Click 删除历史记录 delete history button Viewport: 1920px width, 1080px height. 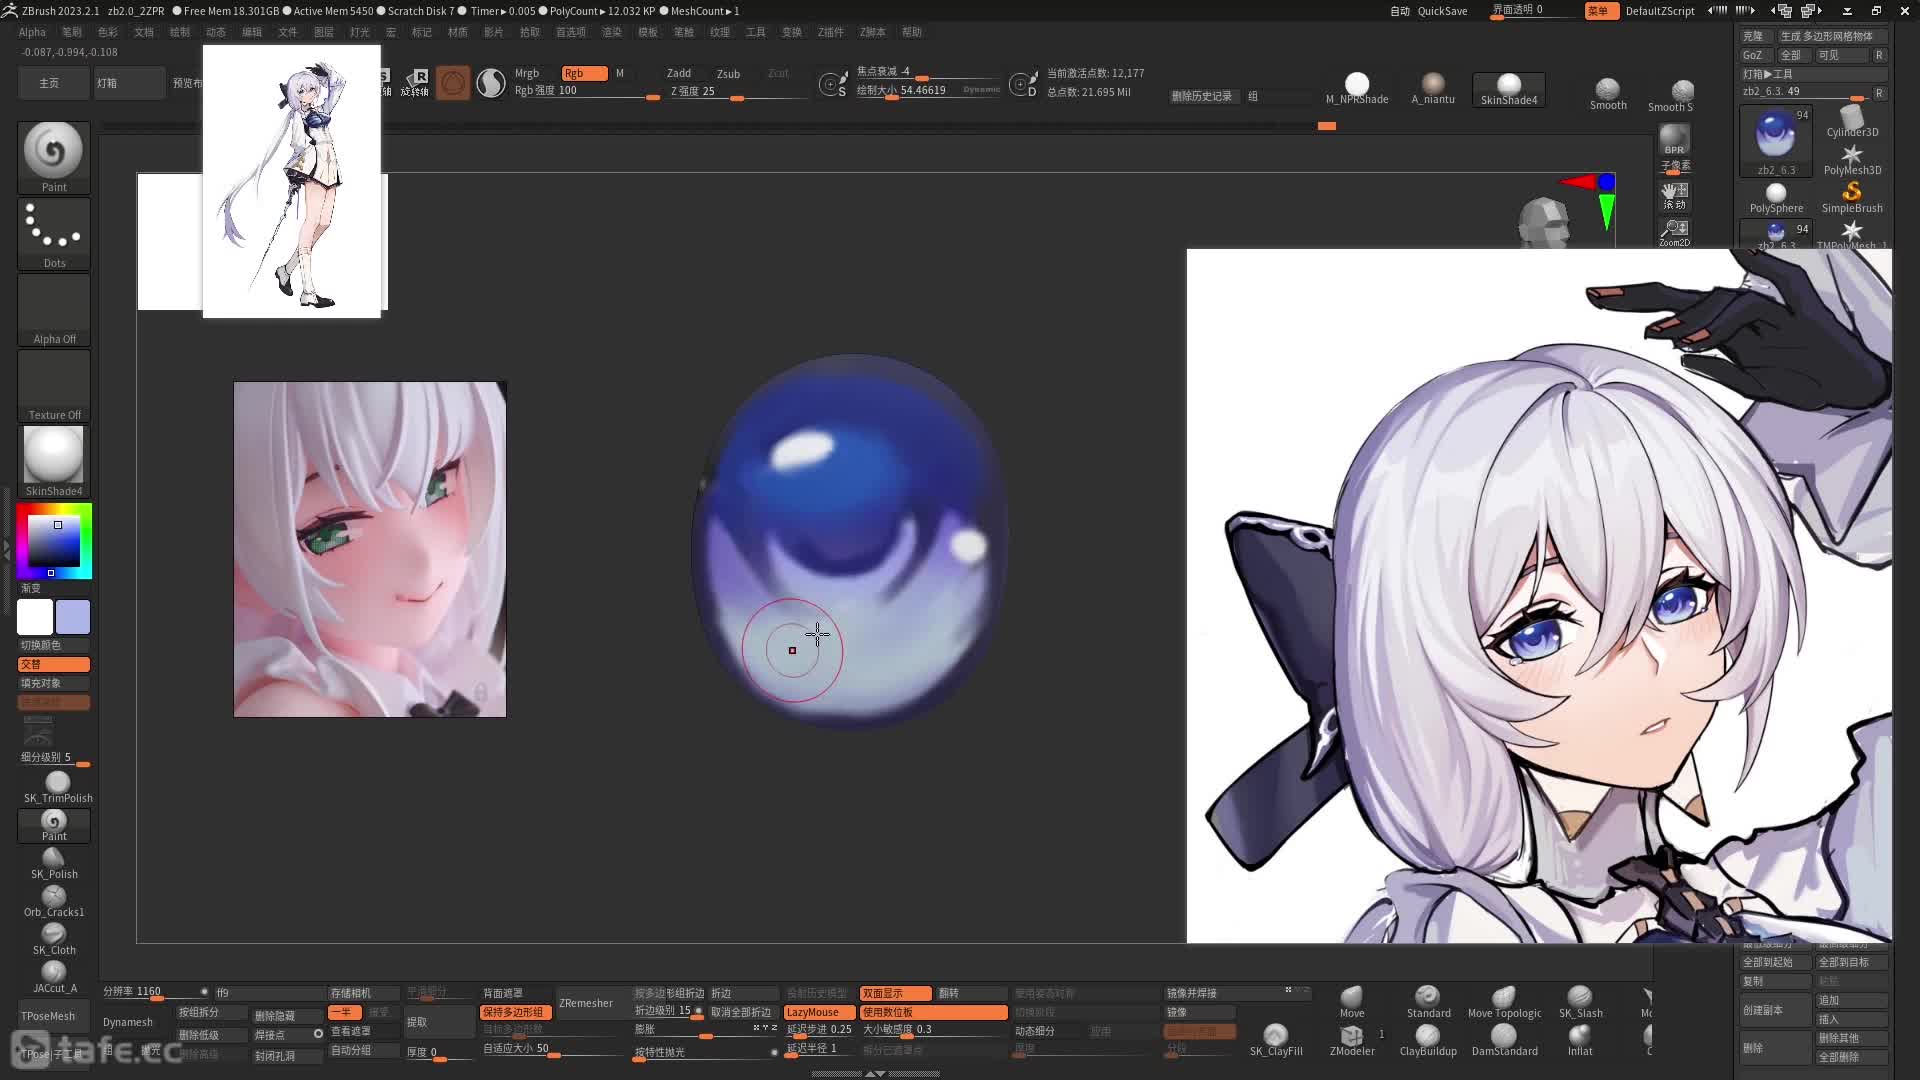point(1202,96)
